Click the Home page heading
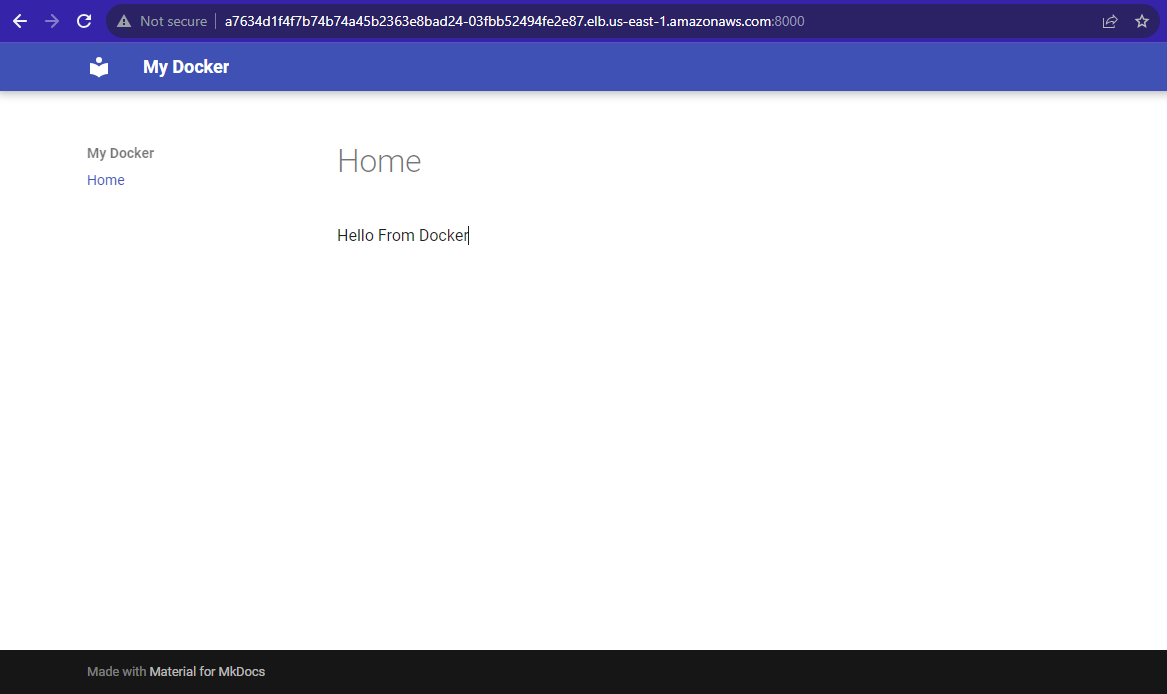This screenshot has height=694, width=1167. pyautogui.click(x=379, y=161)
